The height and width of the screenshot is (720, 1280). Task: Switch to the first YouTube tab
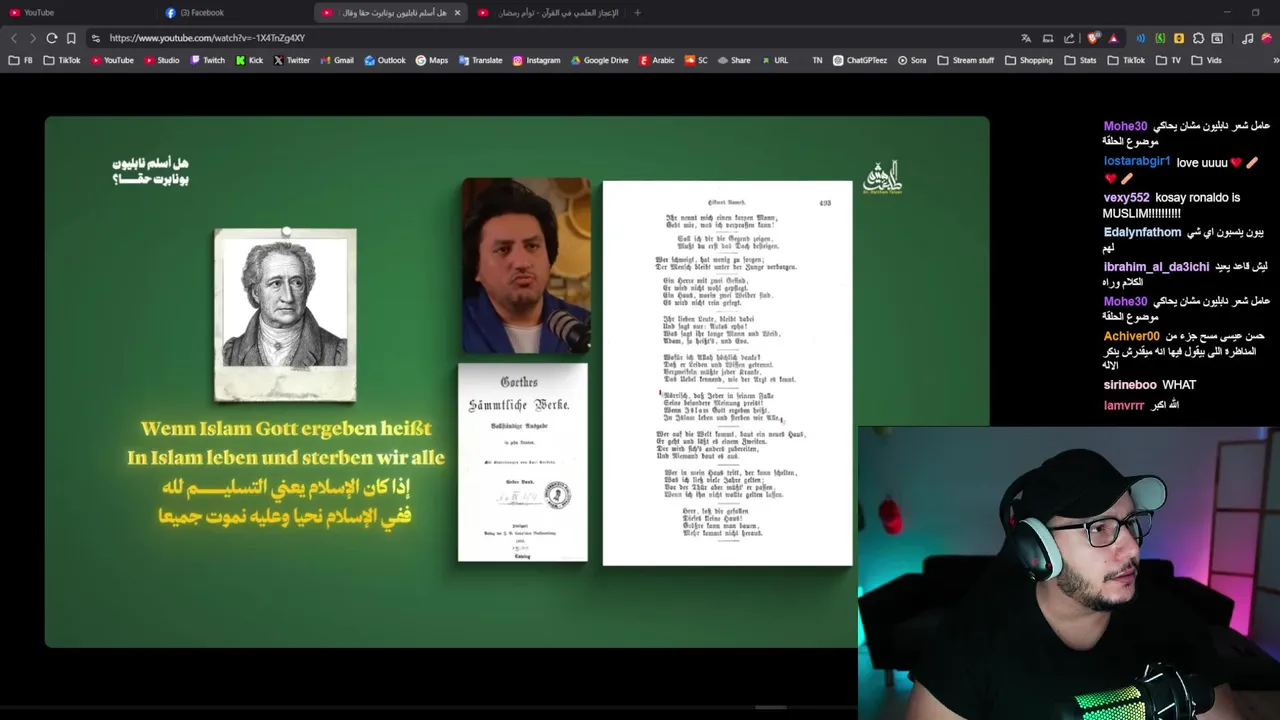pos(80,13)
